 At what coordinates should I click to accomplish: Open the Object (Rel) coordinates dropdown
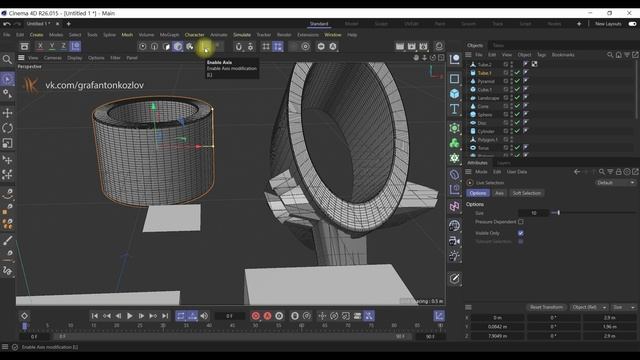click(588, 307)
